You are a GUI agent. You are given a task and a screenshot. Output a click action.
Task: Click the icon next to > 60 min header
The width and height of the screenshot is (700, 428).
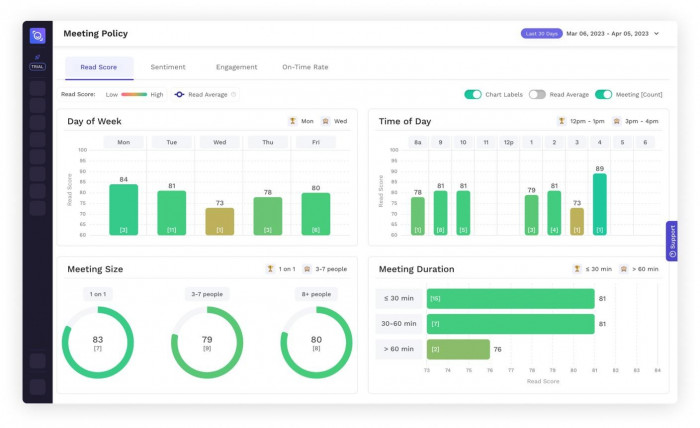click(624, 269)
